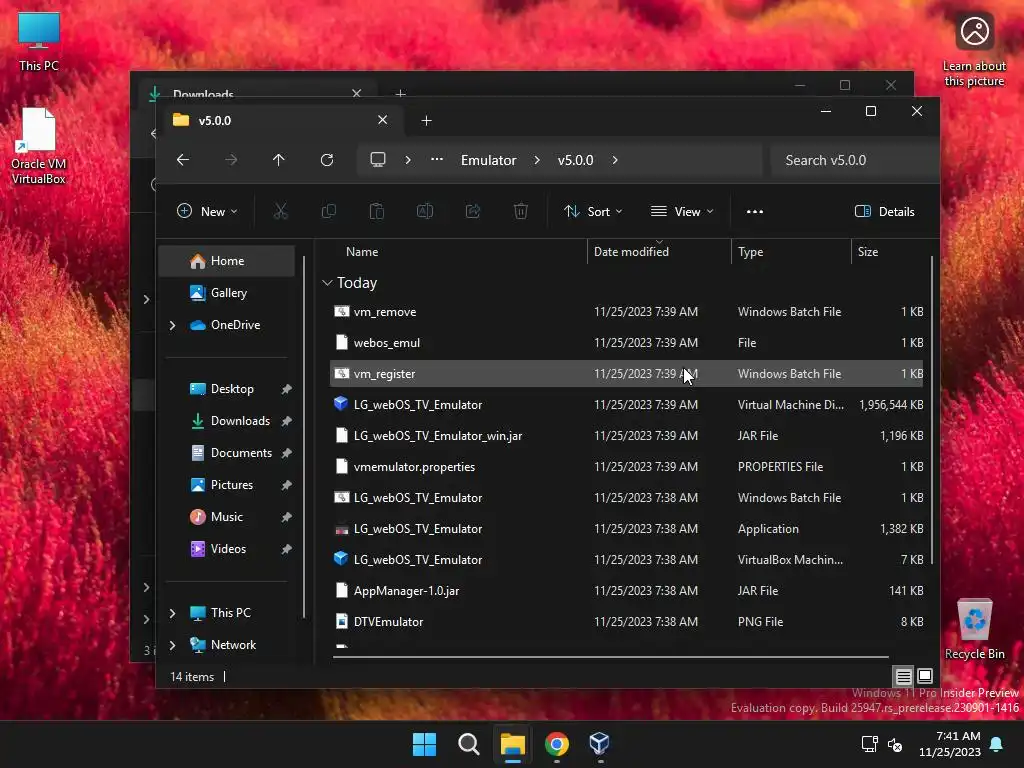Image resolution: width=1024 pixels, height=768 pixels.
Task: Refresh the v5.0.0 folder
Action: click(327, 160)
